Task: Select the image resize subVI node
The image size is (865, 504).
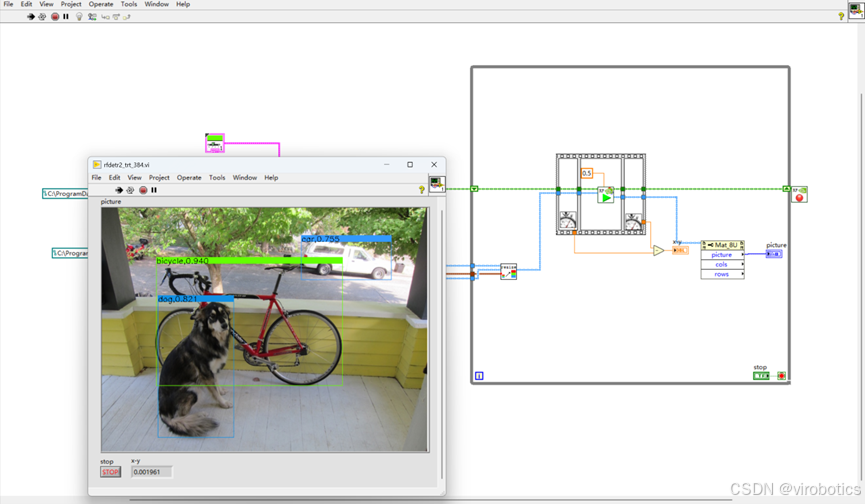Action: click(x=508, y=271)
